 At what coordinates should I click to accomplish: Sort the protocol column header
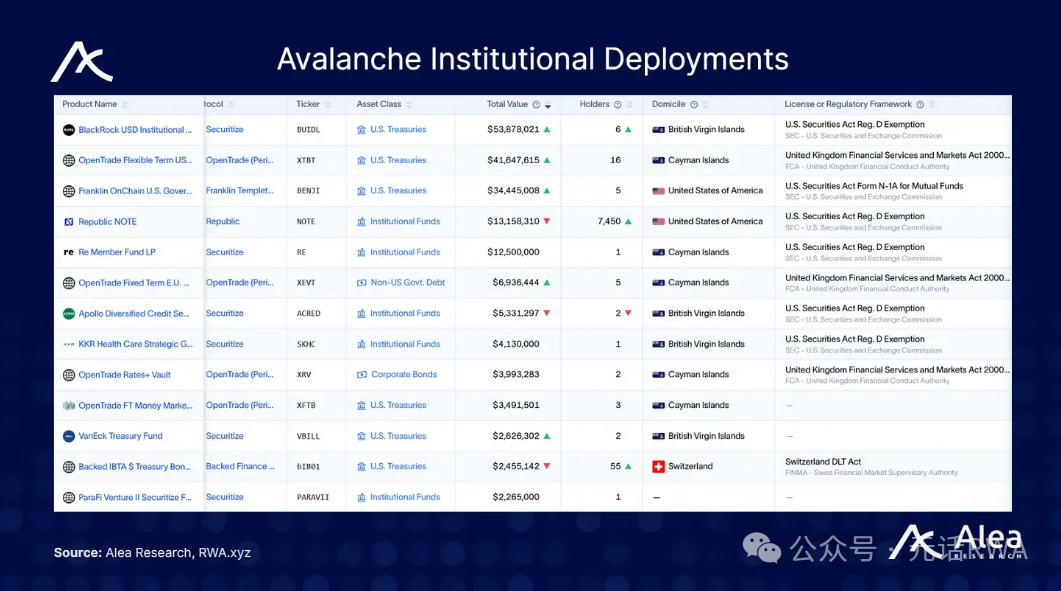click(x=231, y=104)
